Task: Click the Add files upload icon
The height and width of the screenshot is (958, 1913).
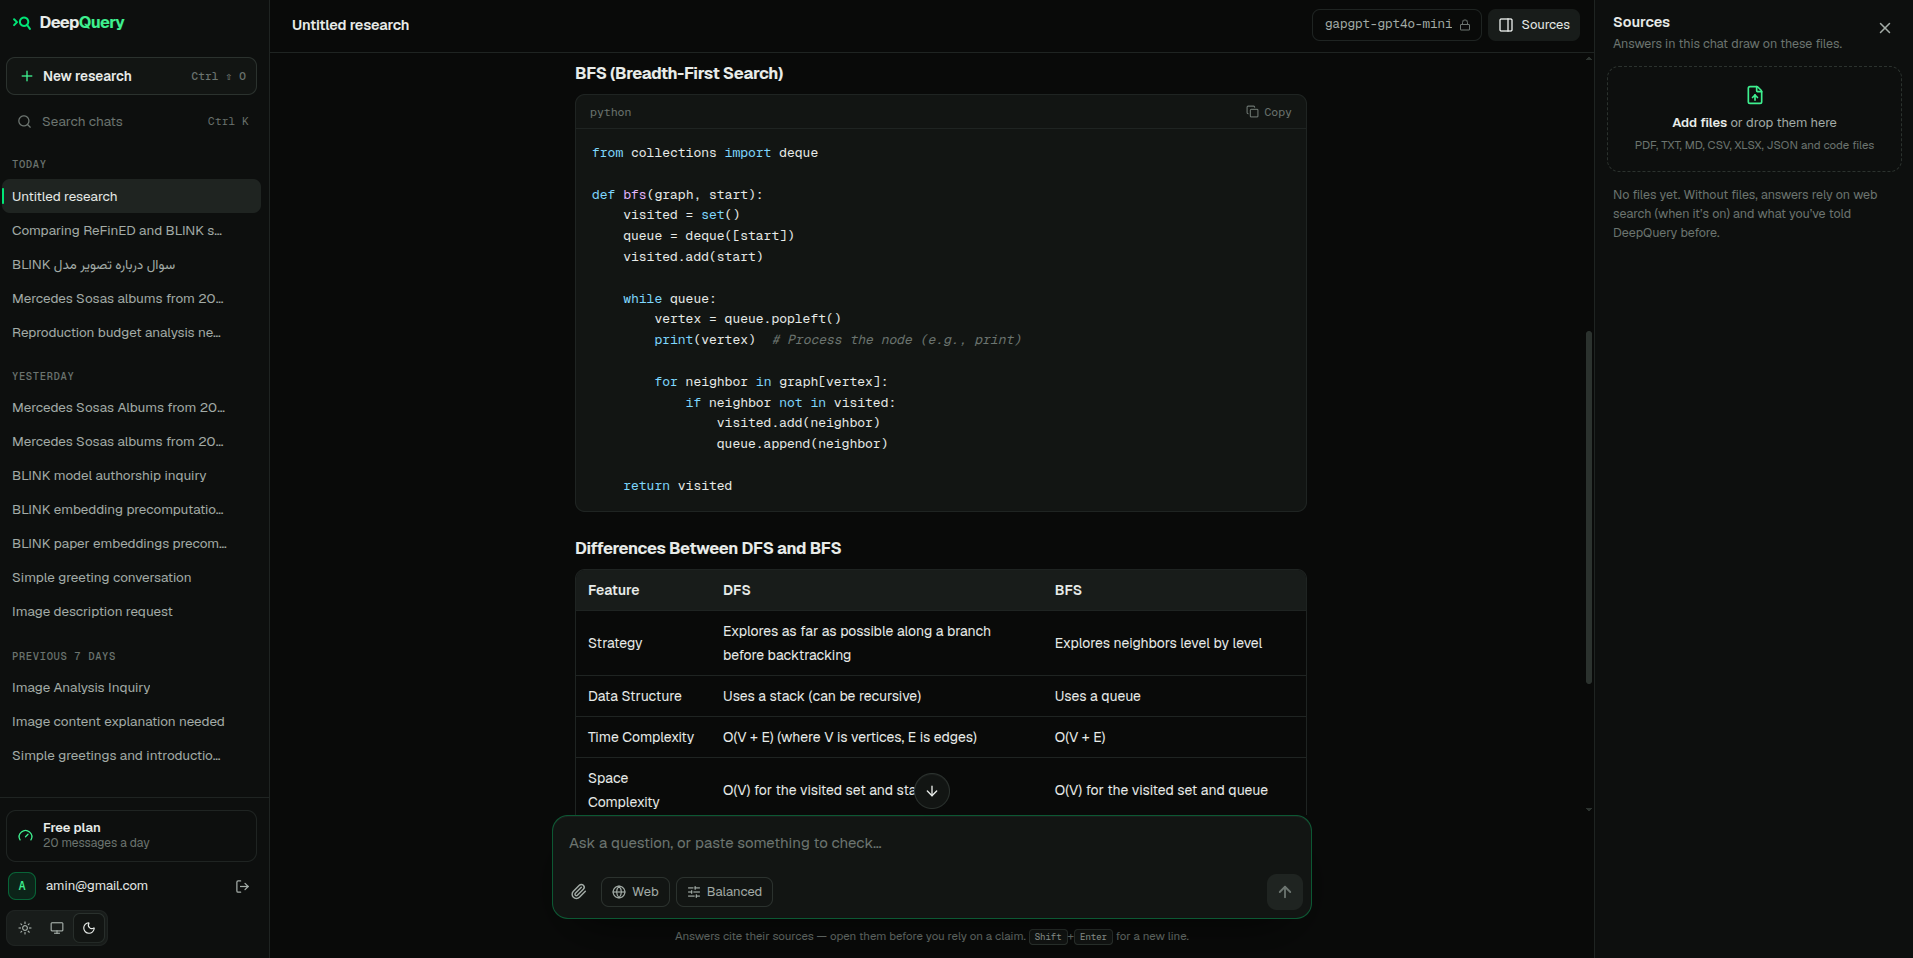Action: coord(1754,95)
